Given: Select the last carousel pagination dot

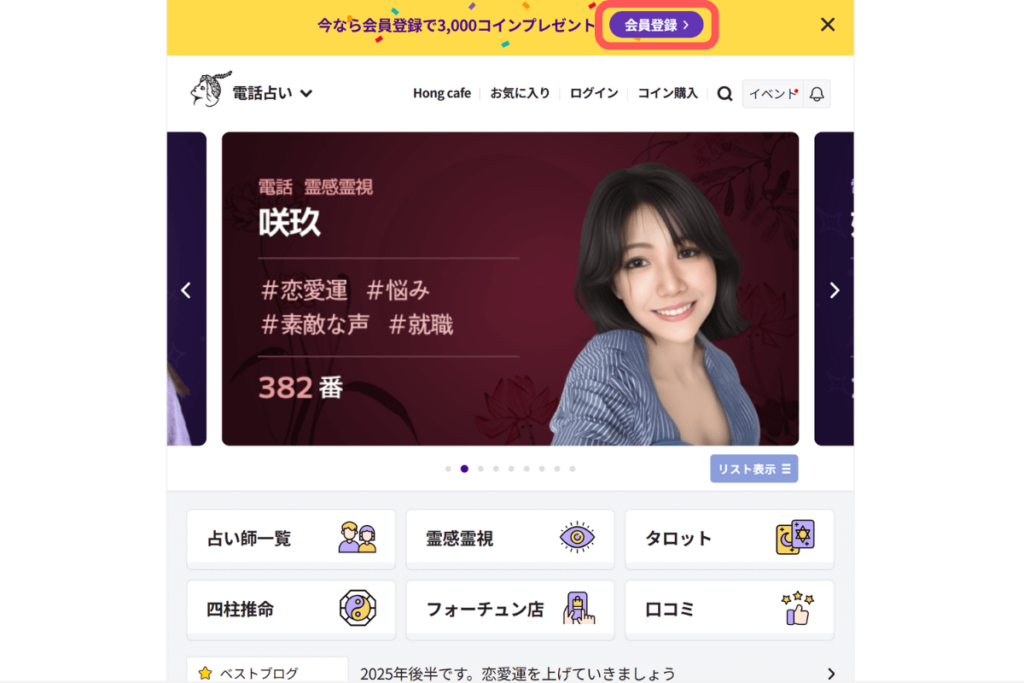Looking at the screenshot, I should pos(573,469).
